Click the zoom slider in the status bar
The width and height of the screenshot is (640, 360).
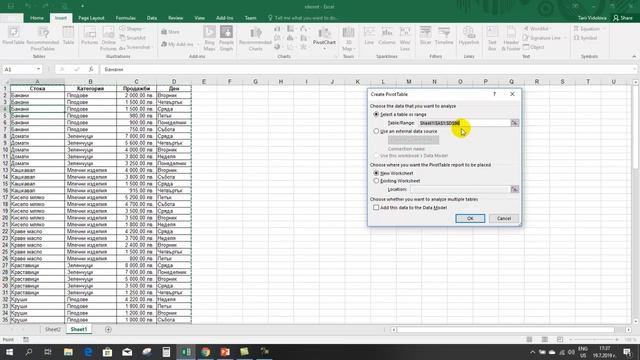[594, 340]
